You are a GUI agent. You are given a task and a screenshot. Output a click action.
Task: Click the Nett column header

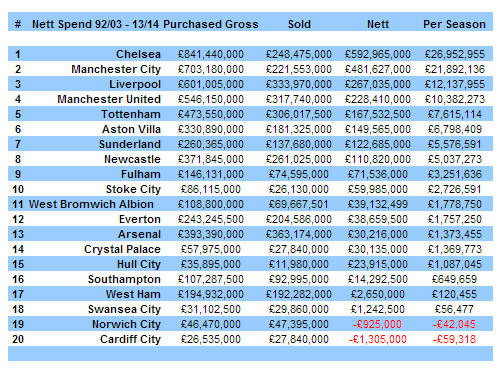tap(378, 24)
